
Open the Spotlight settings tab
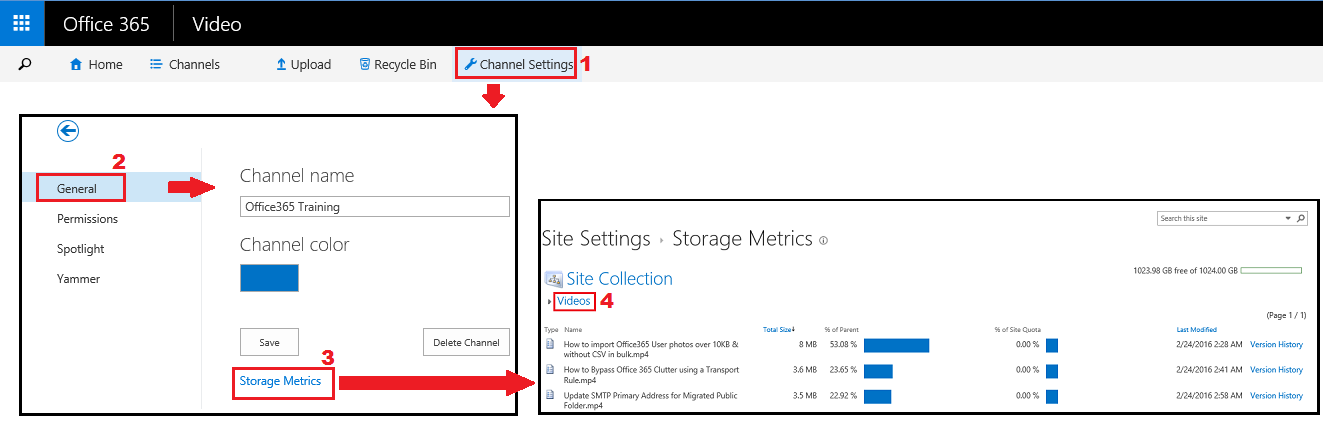tap(80, 248)
